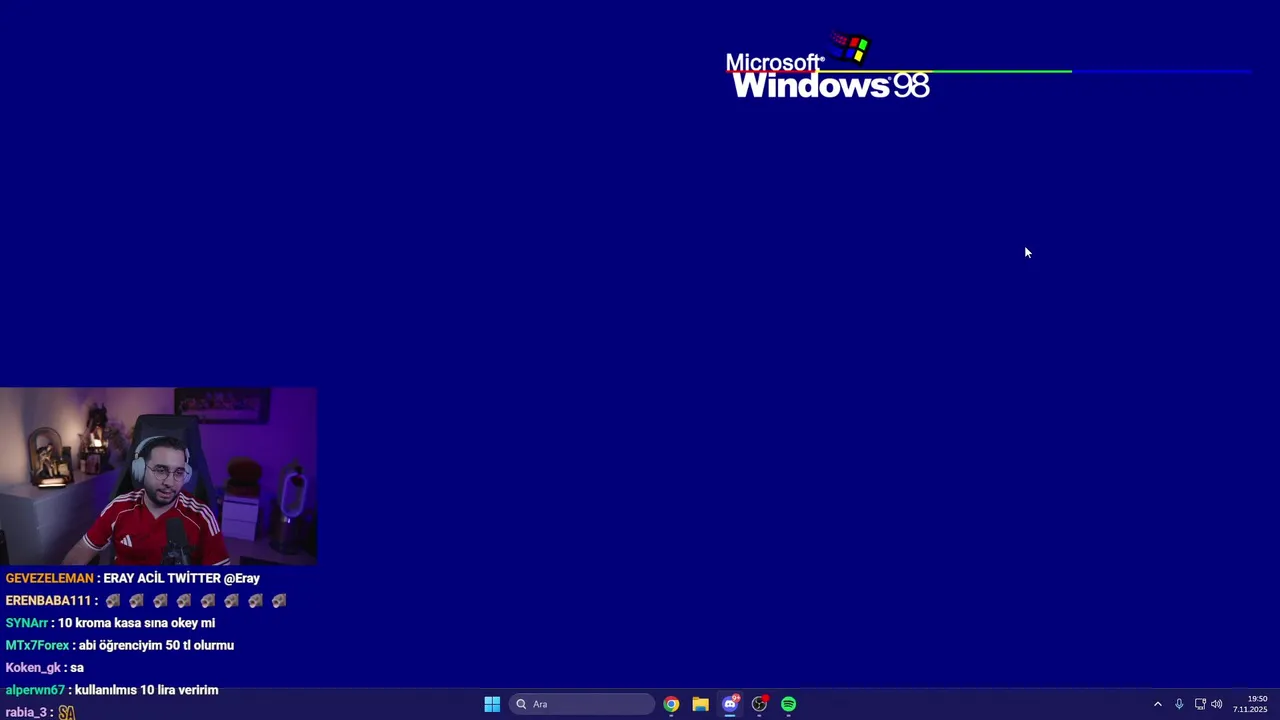Click chat username MTx7Forex
Viewport: 1280px width, 720px height.
pyautogui.click(x=37, y=645)
